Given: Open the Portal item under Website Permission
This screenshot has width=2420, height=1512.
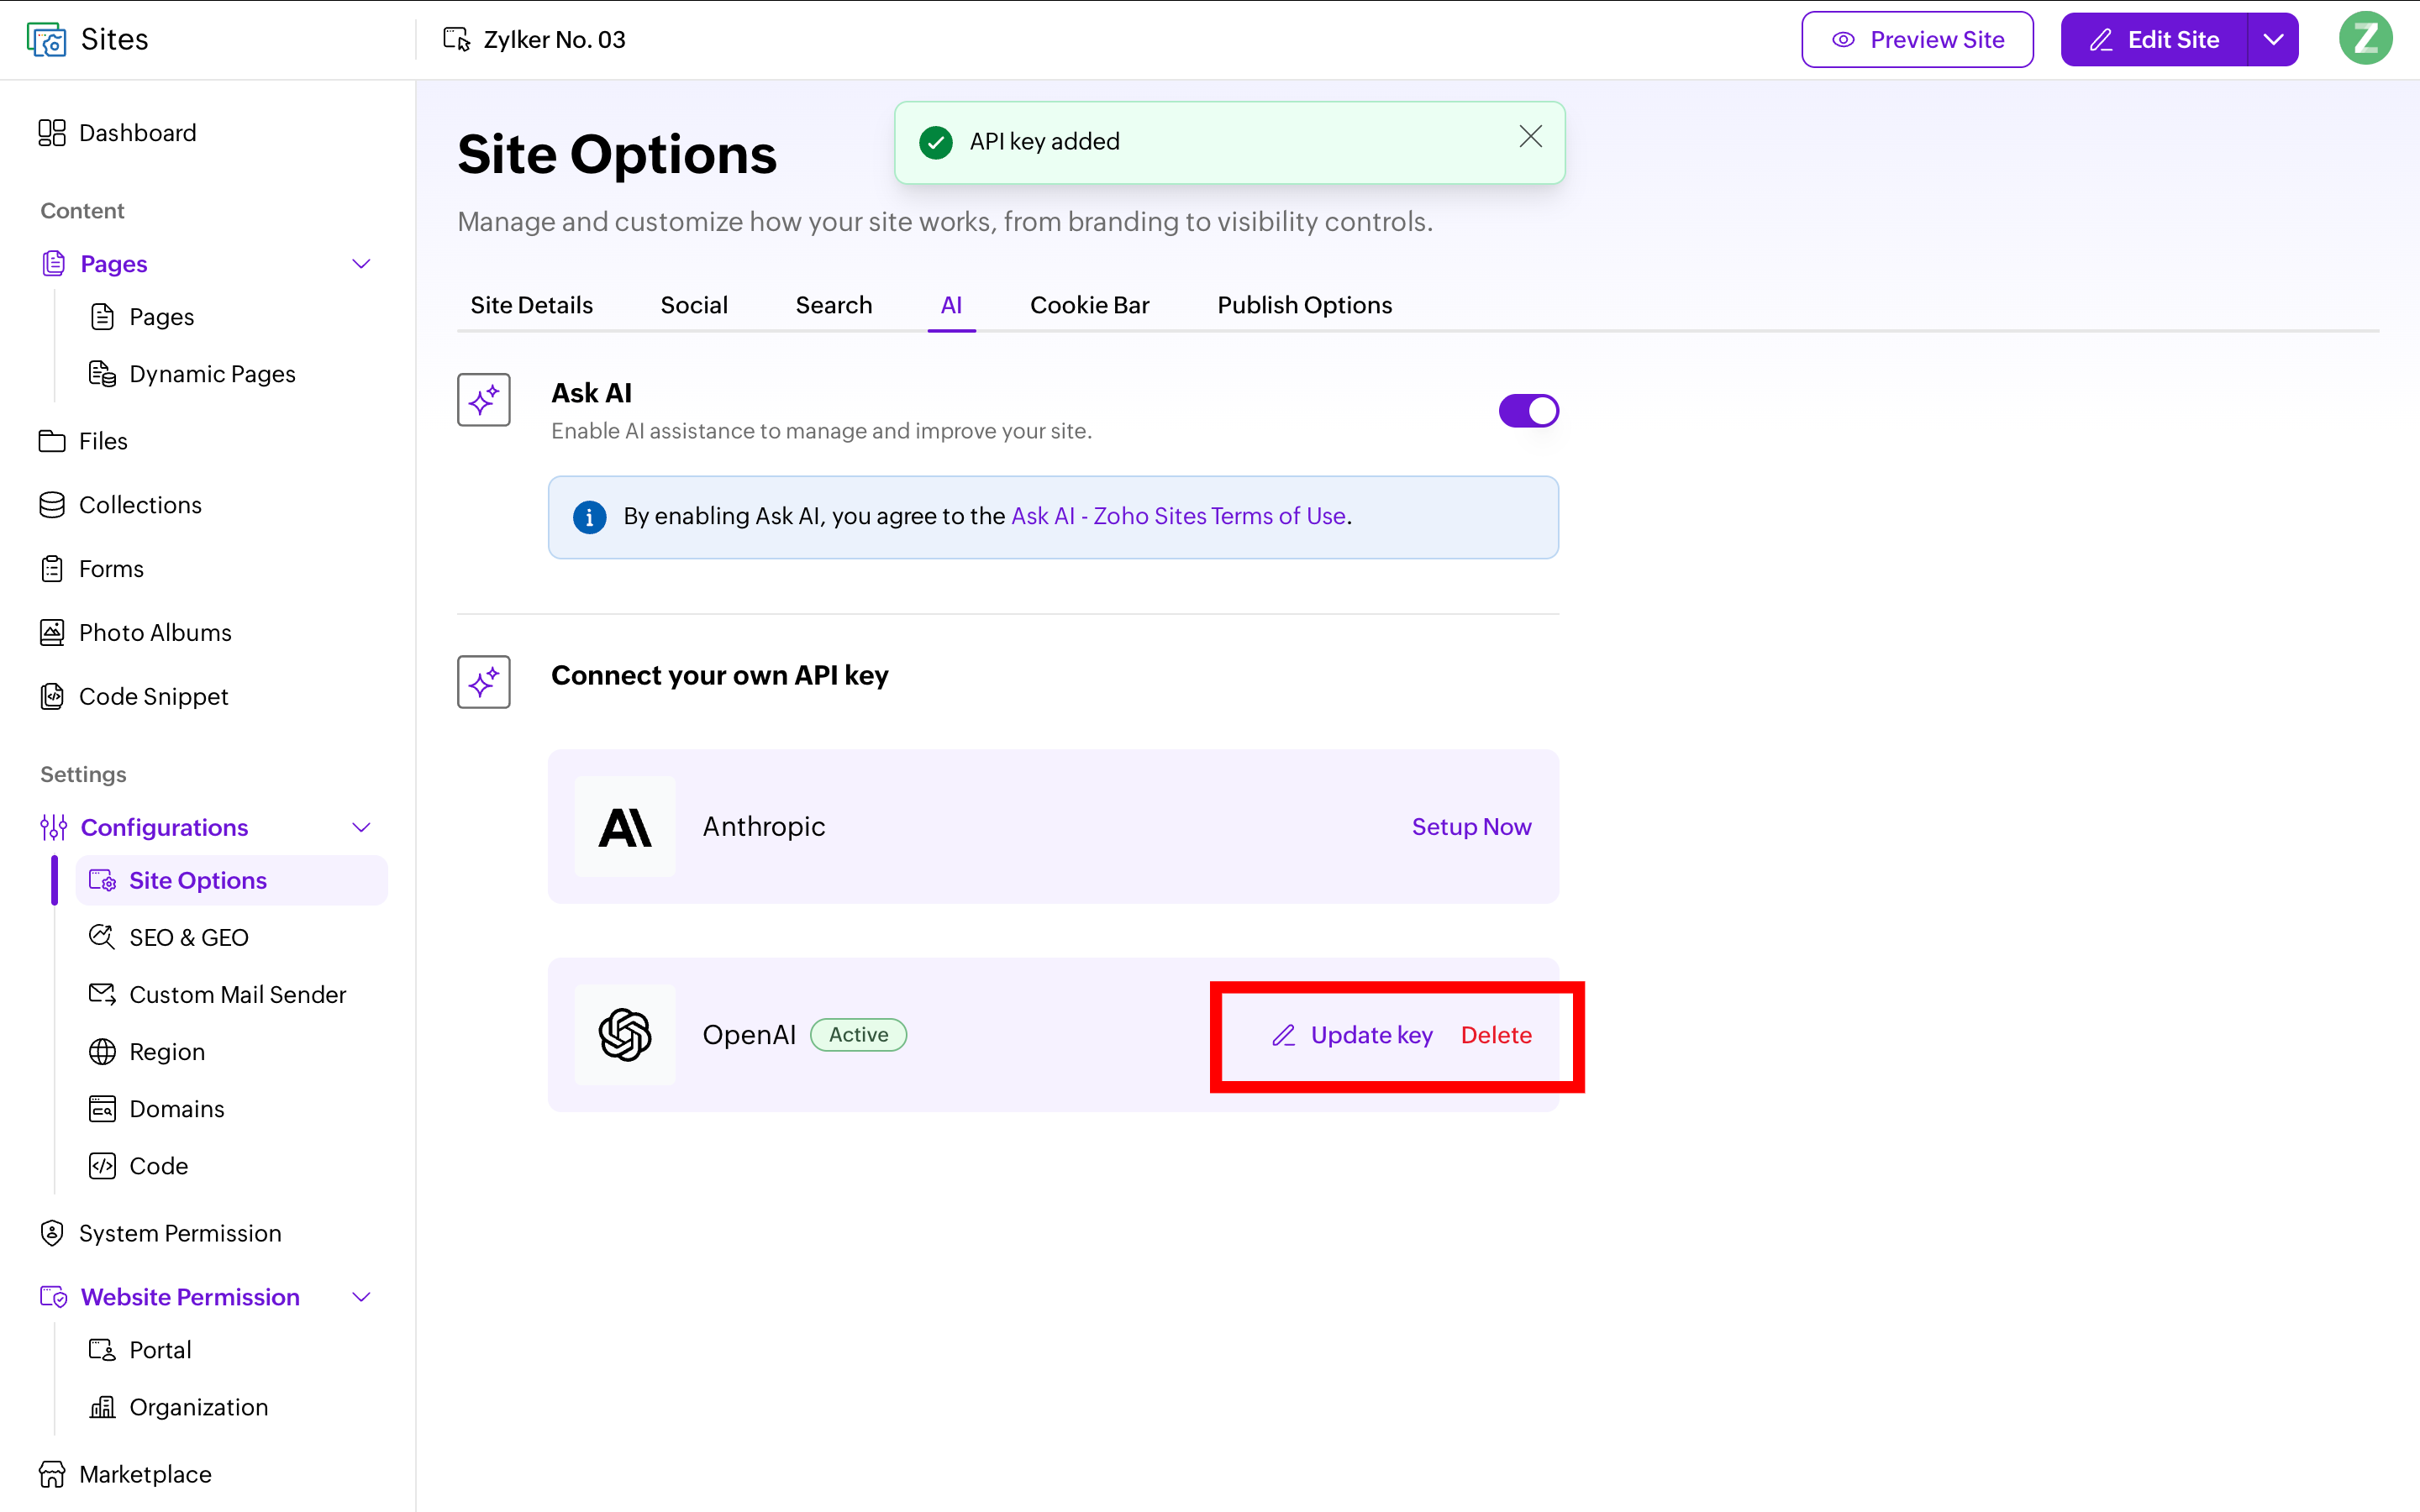Looking at the screenshot, I should coord(160,1350).
